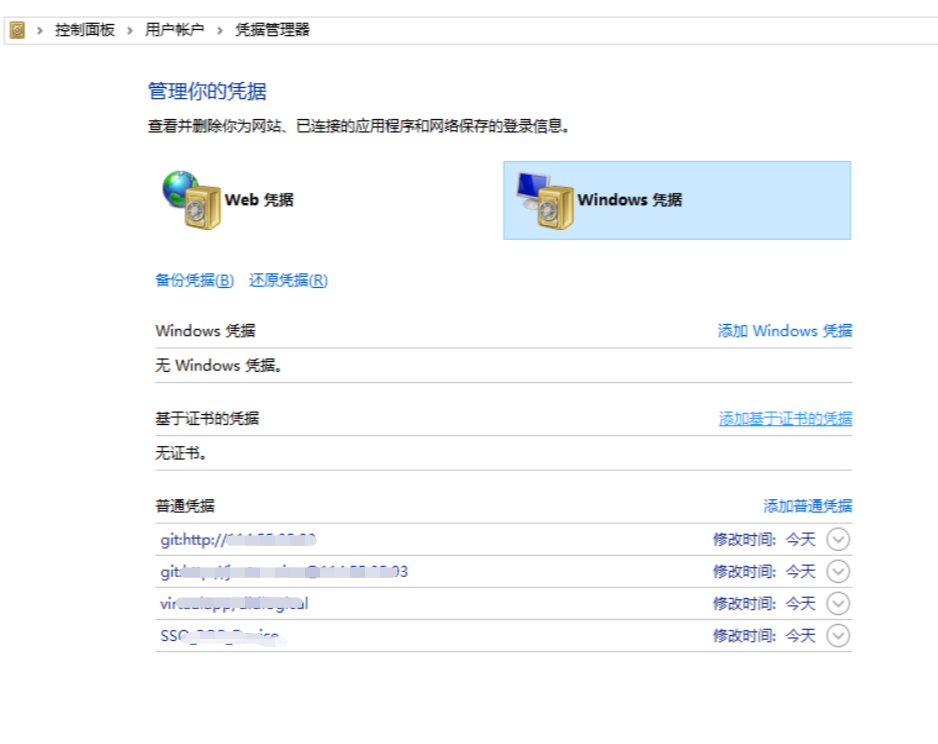Click the 无 Windows 凭据 text

[218, 365]
